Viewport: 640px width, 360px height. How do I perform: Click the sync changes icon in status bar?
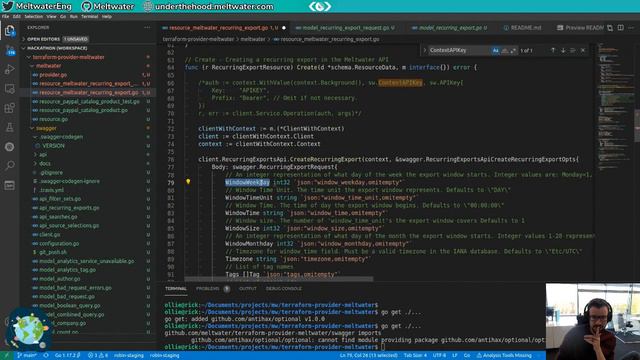[46, 356]
